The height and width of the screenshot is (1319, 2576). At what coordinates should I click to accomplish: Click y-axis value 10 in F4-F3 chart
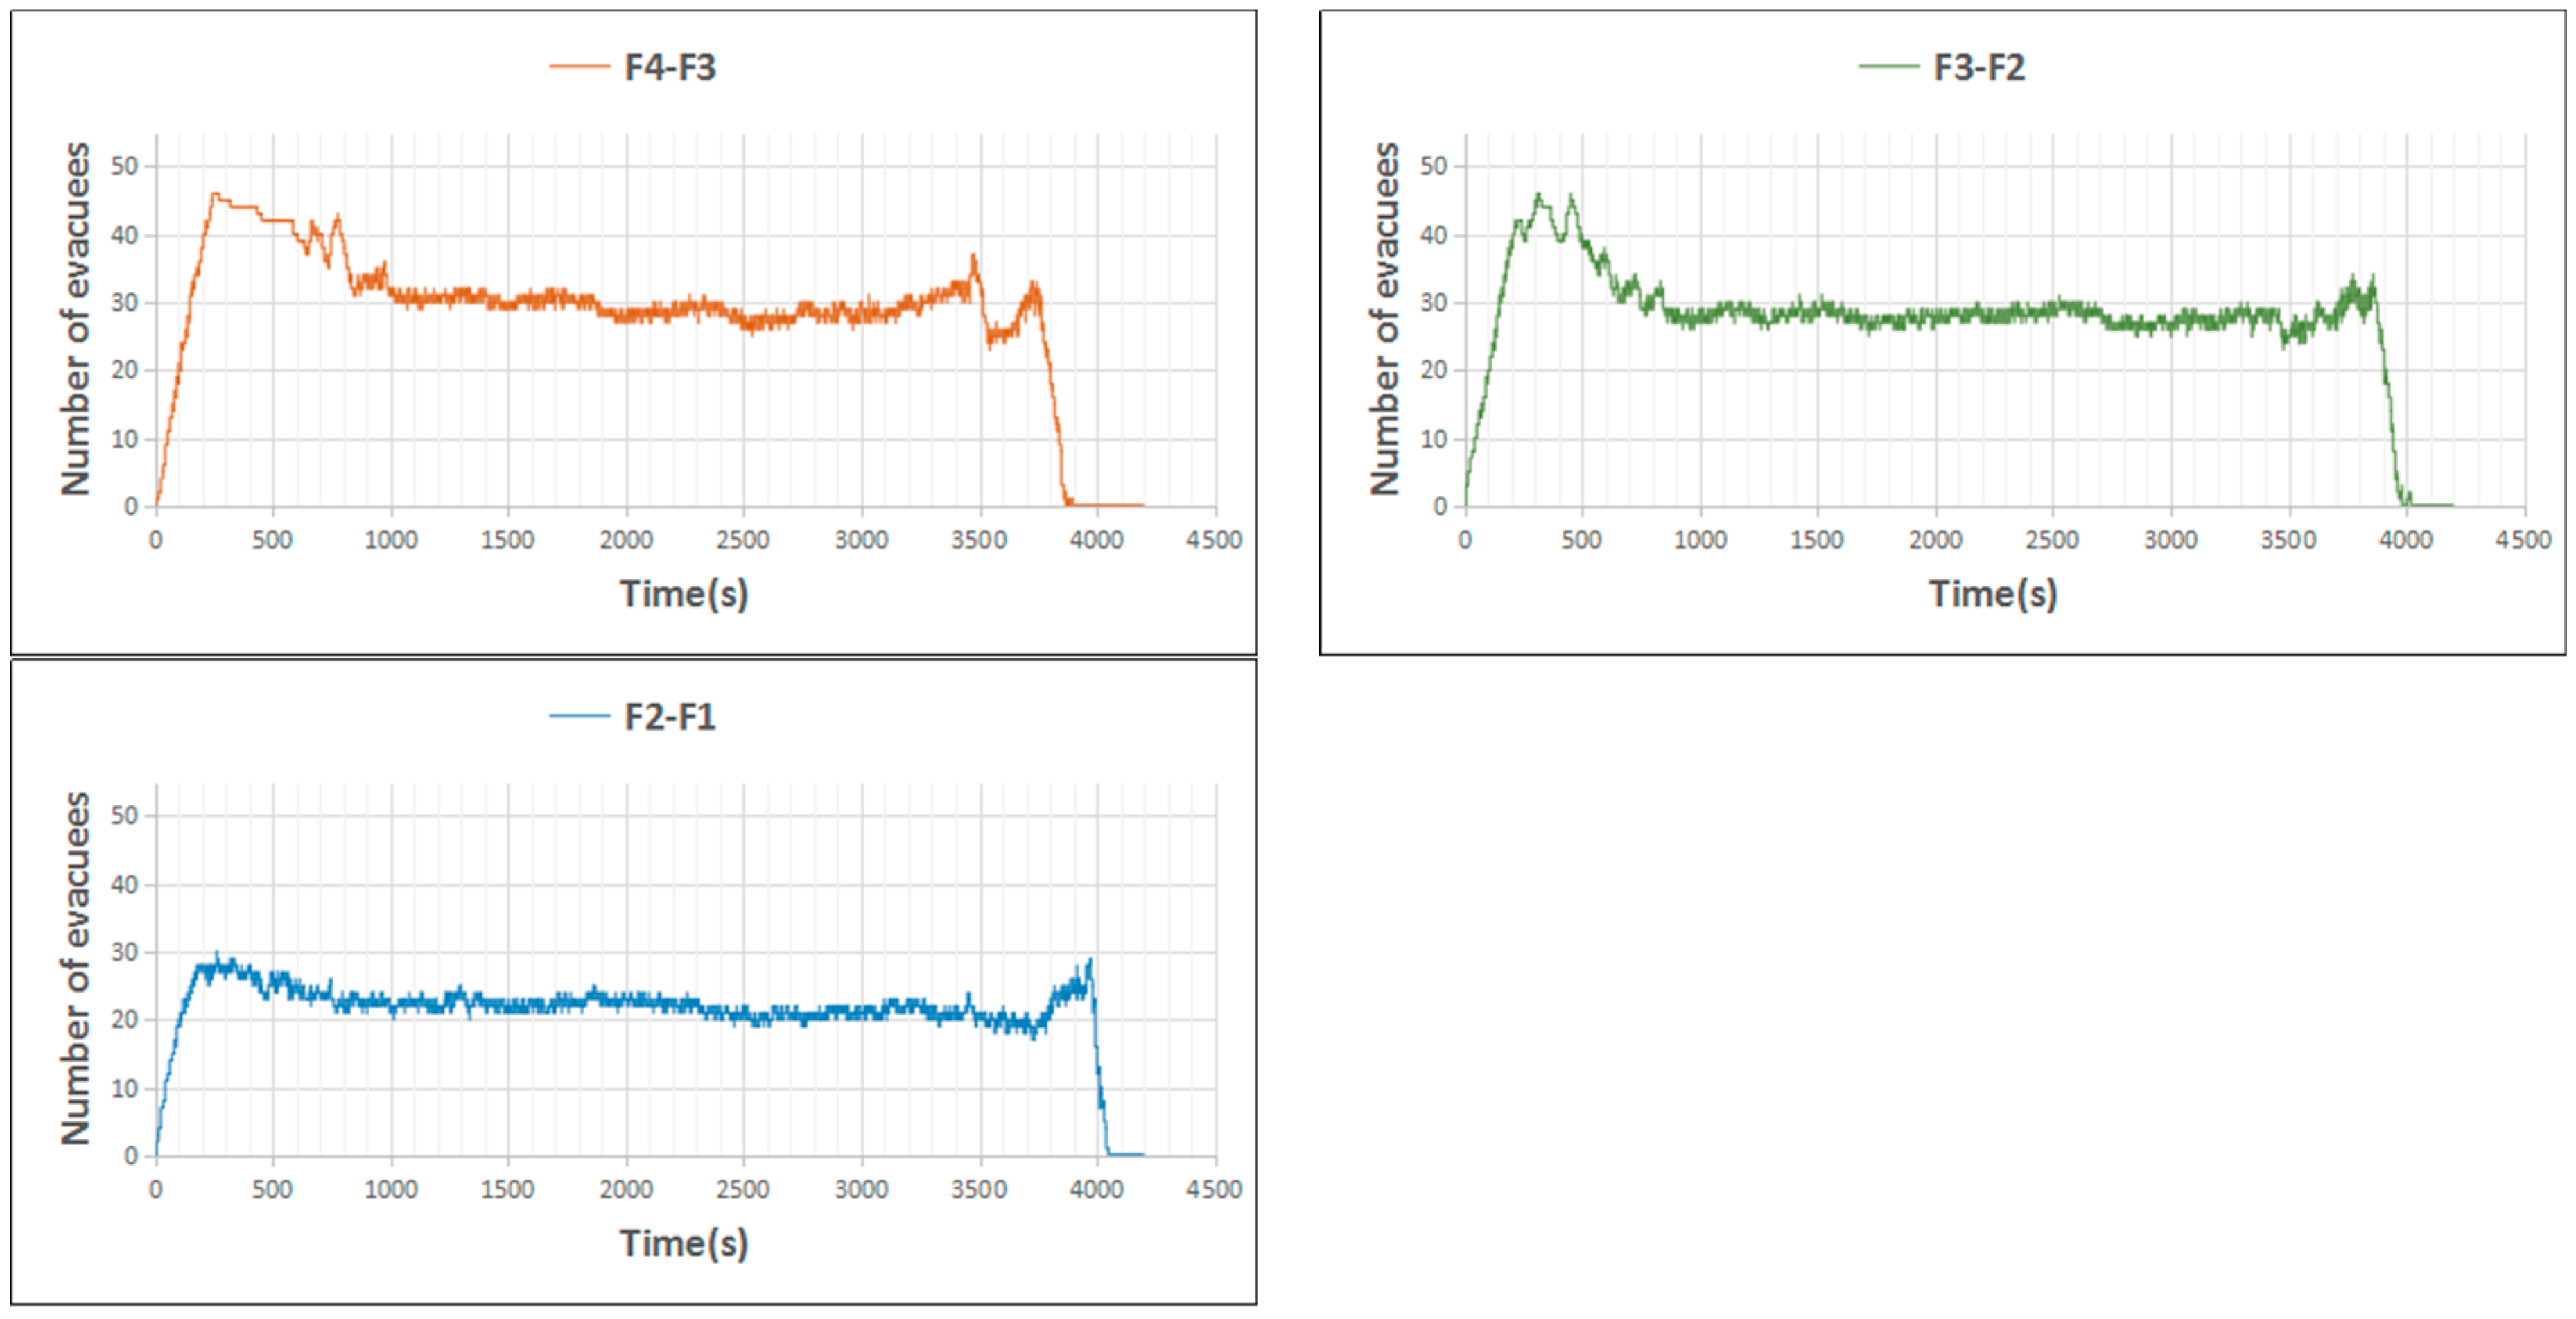point(124,439)
